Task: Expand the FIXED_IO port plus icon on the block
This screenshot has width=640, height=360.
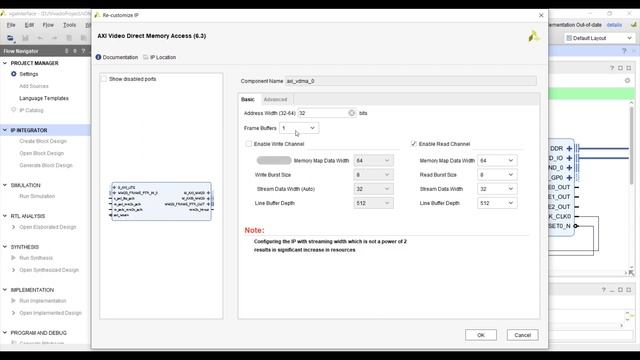Action: 569,158
